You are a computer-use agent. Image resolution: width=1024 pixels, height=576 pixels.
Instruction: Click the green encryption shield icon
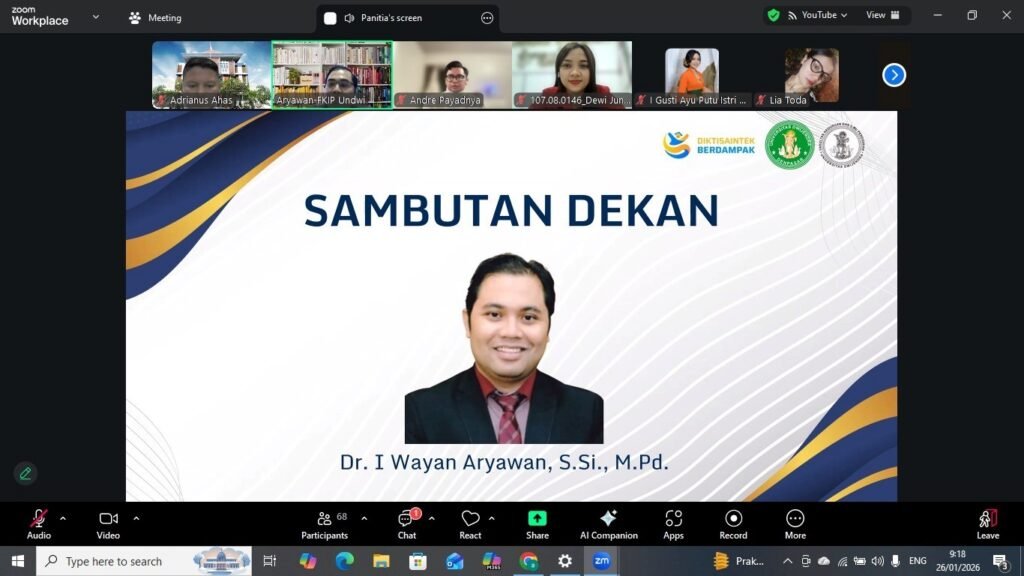773,15
